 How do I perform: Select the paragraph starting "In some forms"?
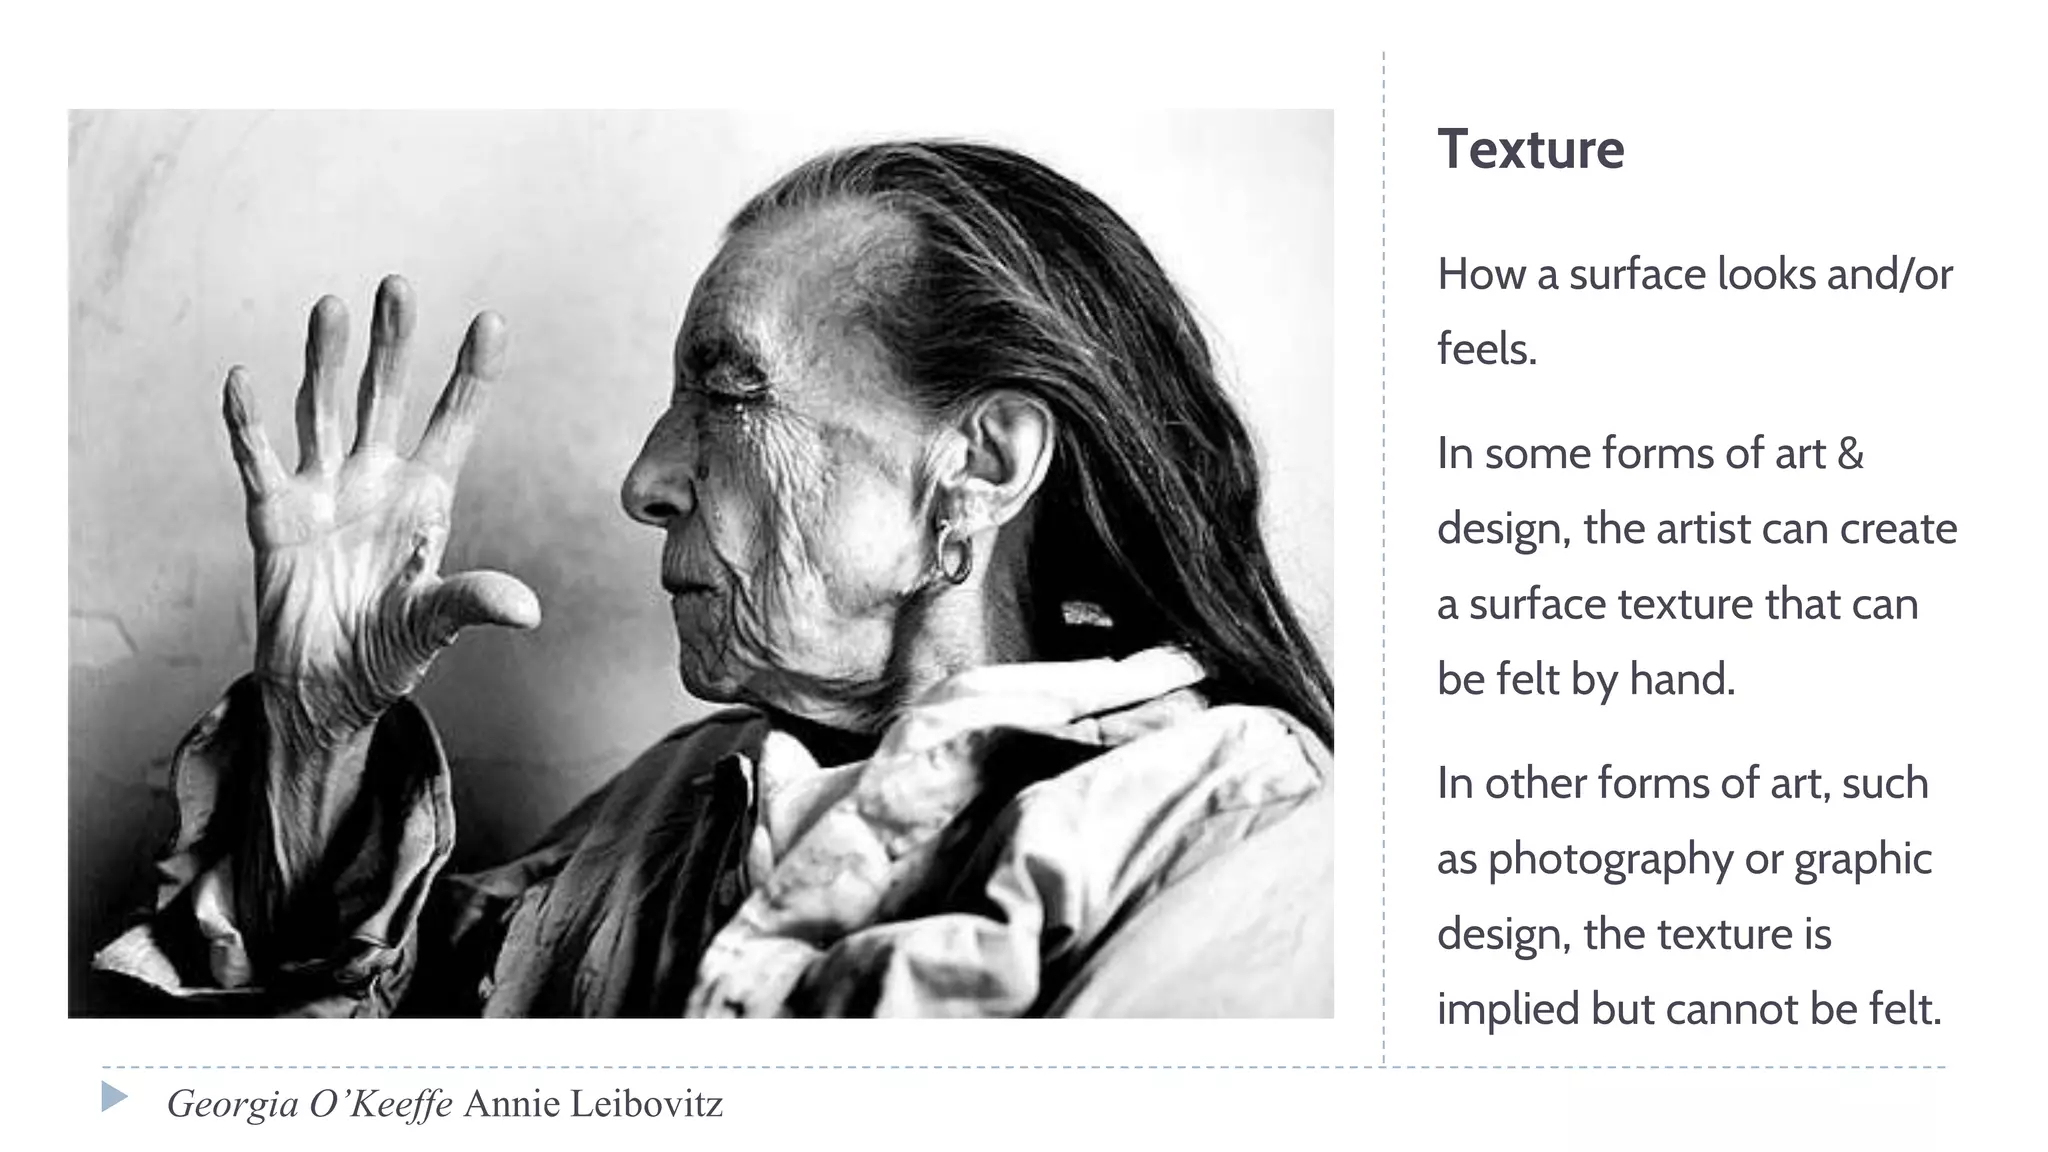coord(1696,566)
